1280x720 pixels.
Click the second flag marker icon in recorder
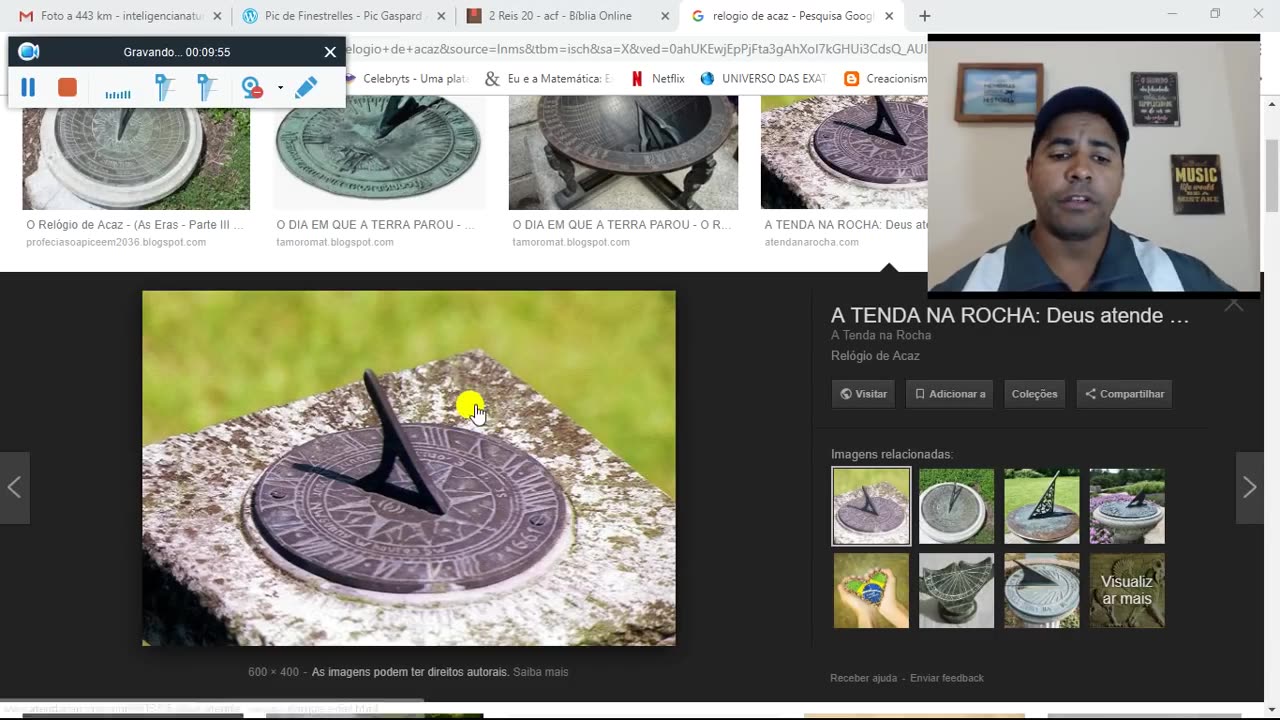207,88
